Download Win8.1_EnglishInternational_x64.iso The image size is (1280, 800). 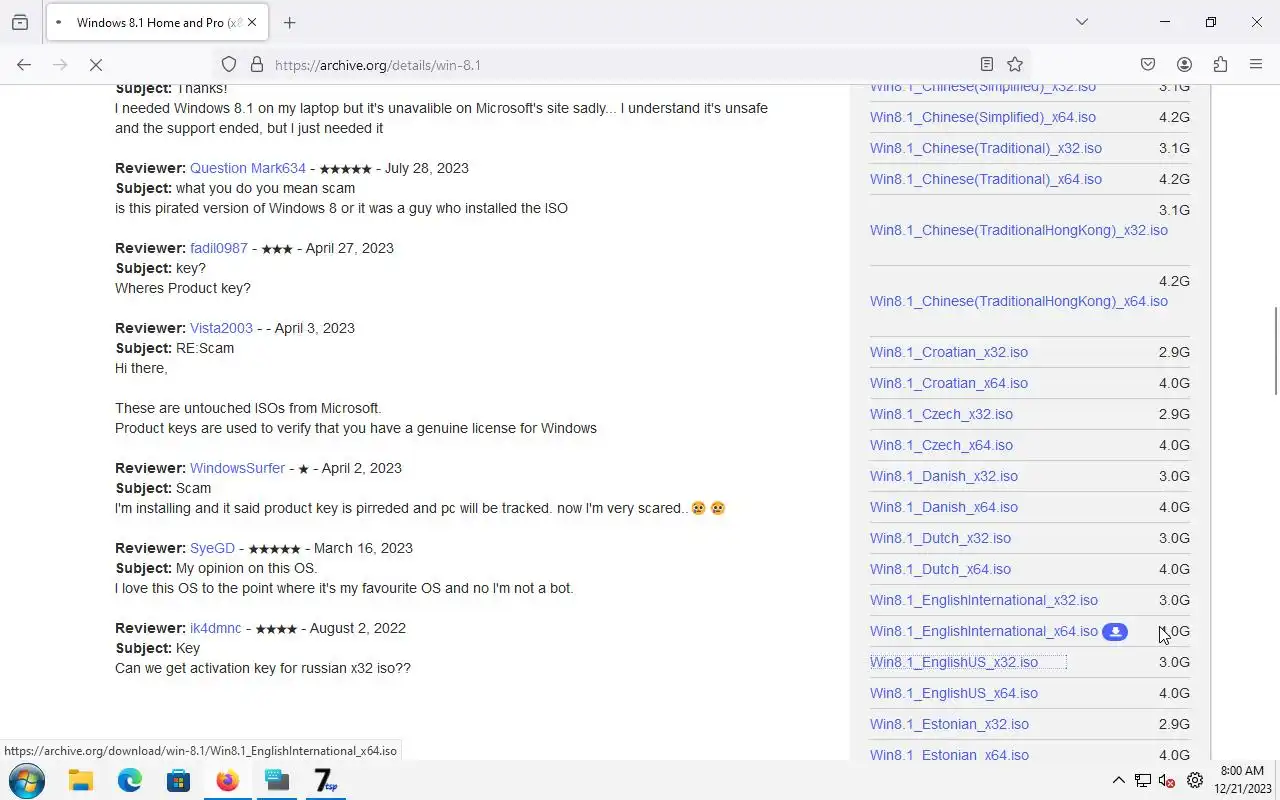point(984,631)
